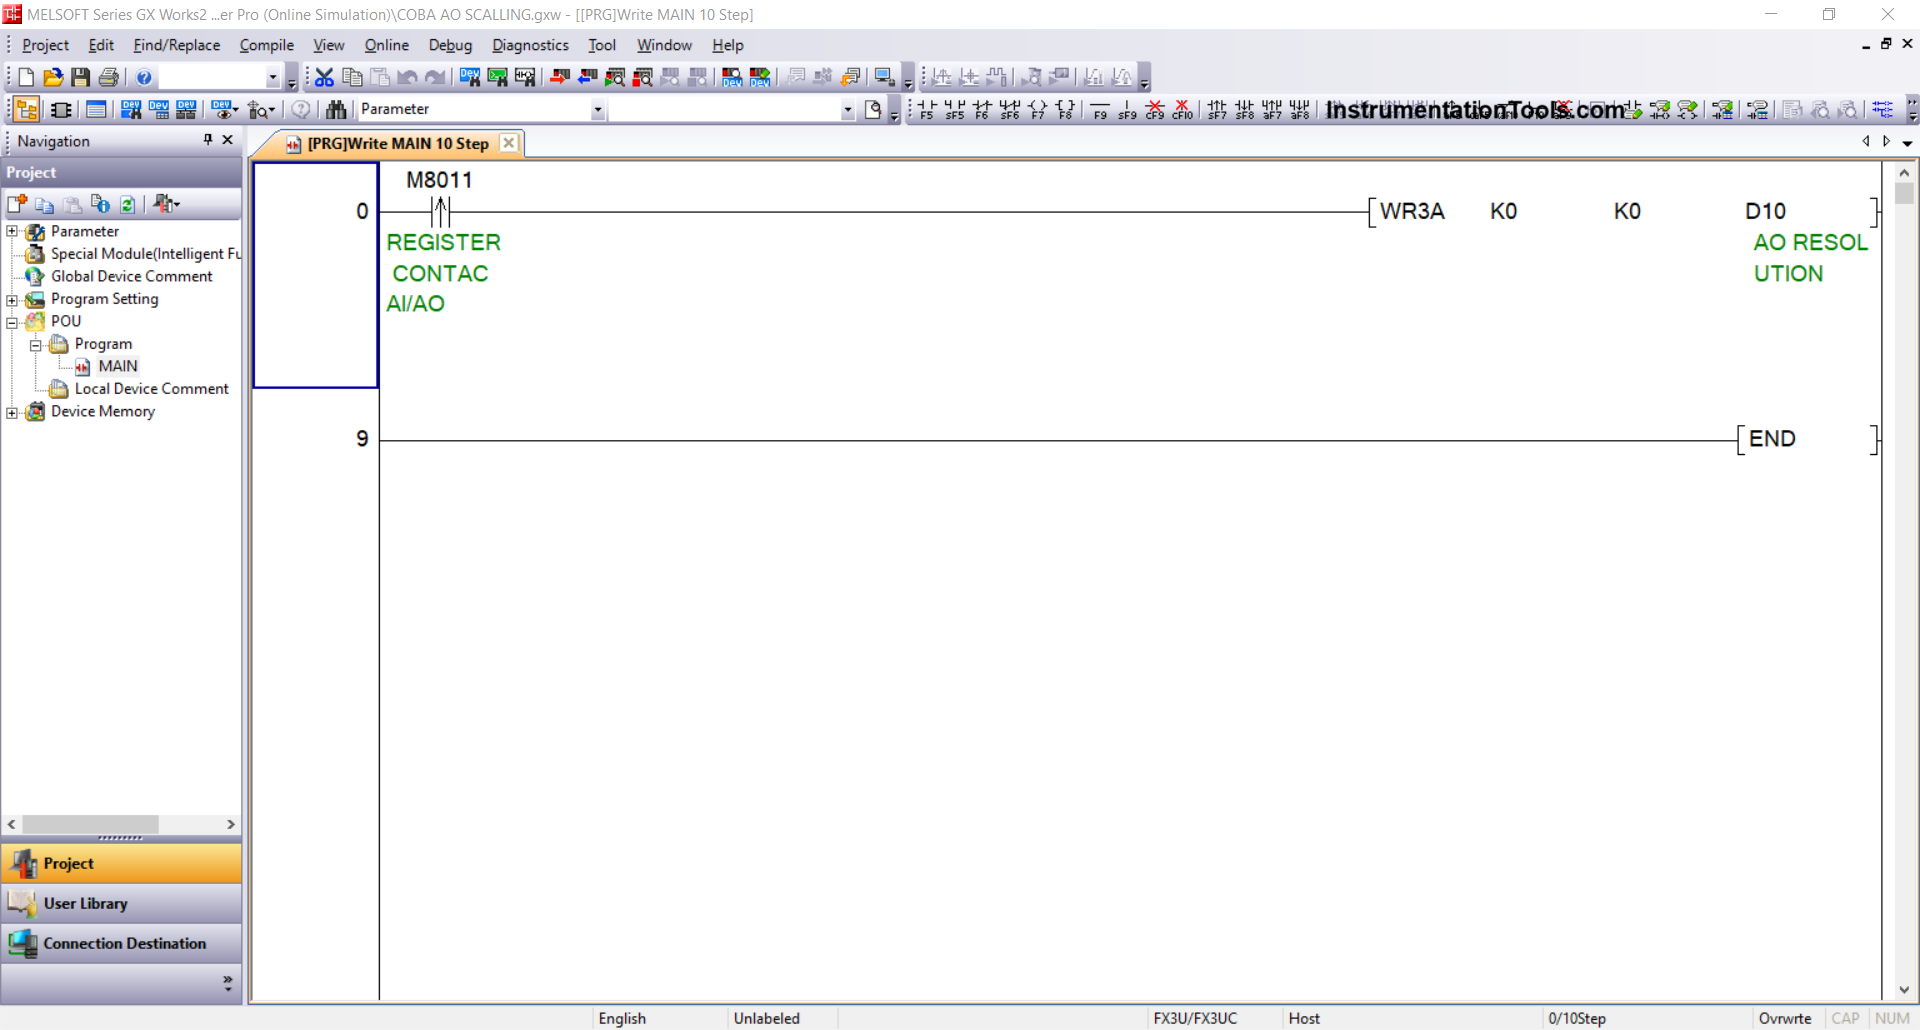Close the [PRG]Write MAIN tab

[x=509, y=143]
